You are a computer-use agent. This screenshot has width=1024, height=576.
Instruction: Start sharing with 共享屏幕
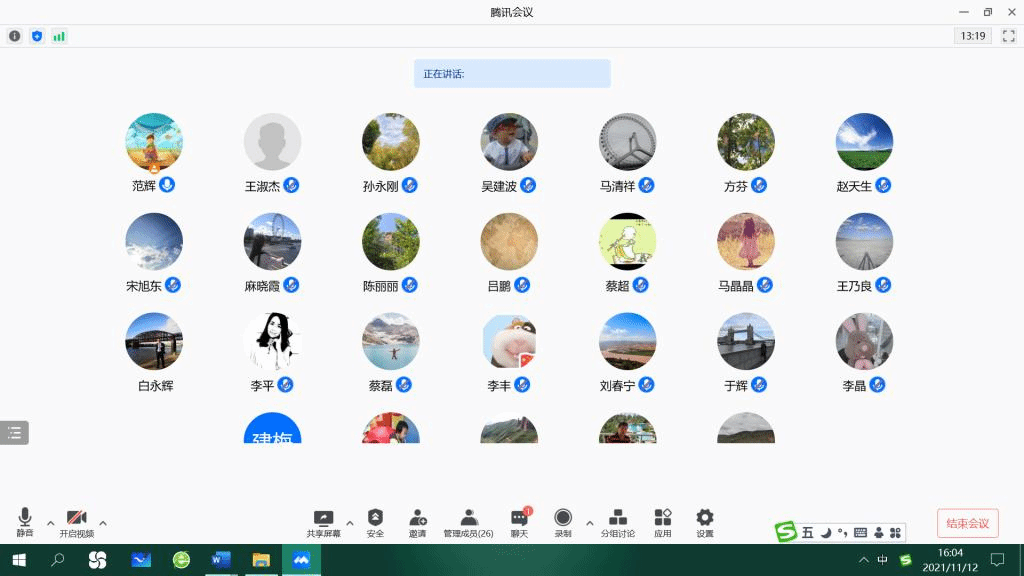[x=323, y=522]
